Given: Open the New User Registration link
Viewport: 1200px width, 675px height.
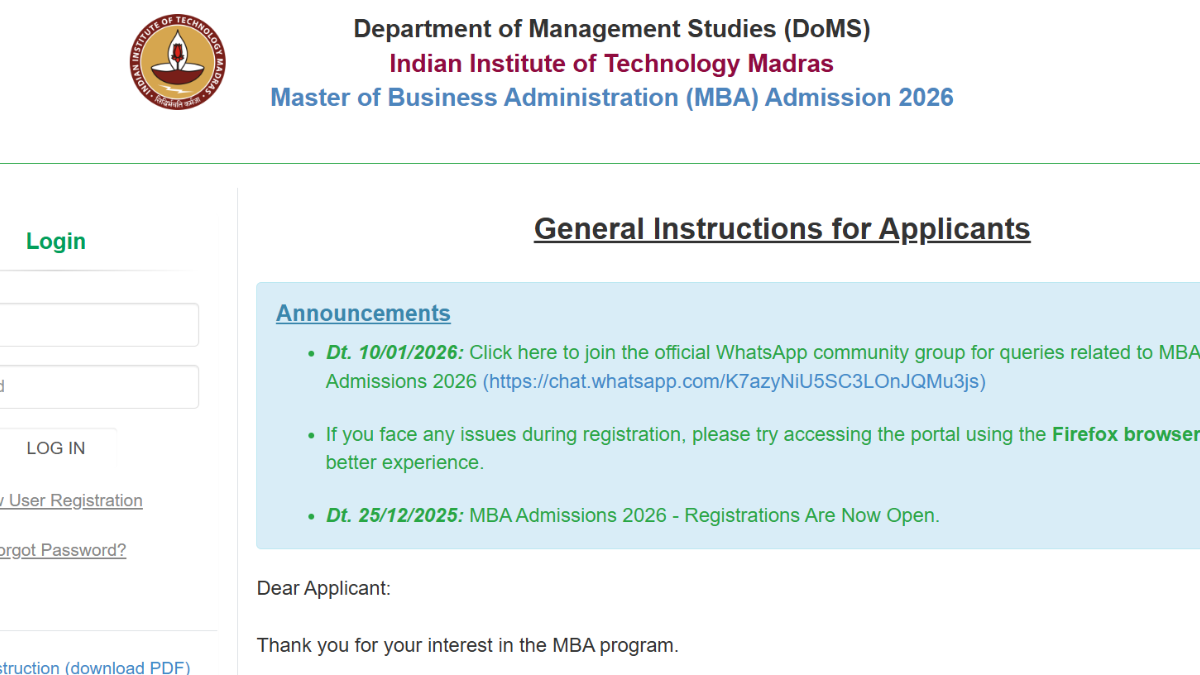Looking at the screenshot, I should coord(72,500).
